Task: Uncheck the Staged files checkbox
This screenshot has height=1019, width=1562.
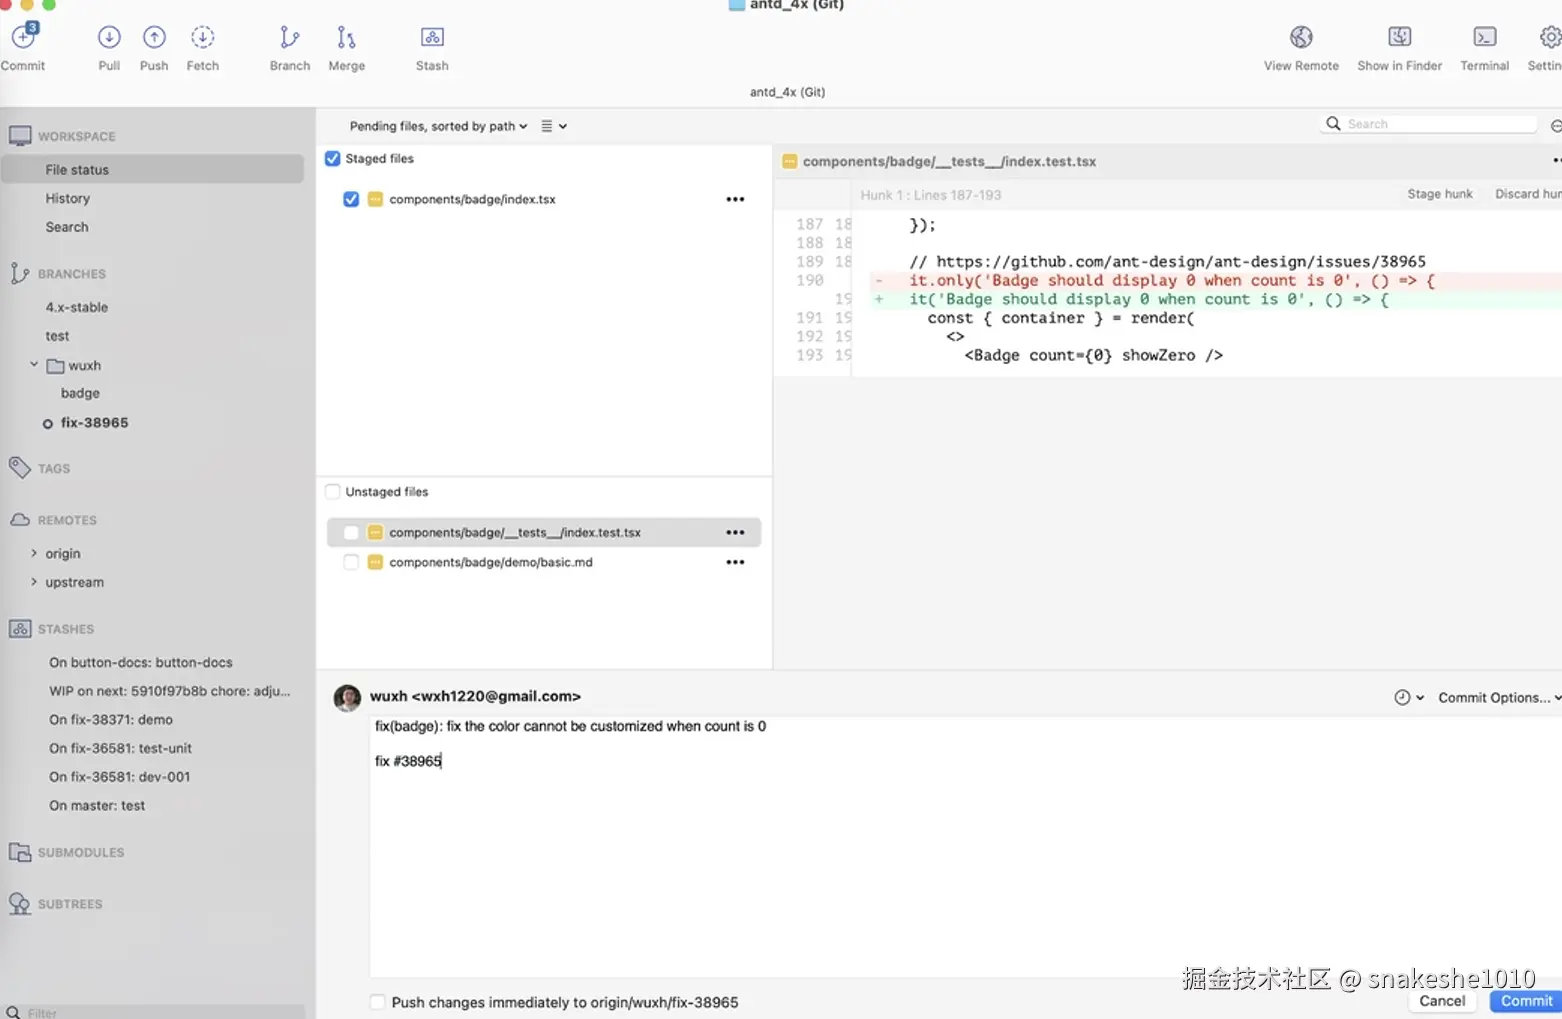Action: [333, 158]
